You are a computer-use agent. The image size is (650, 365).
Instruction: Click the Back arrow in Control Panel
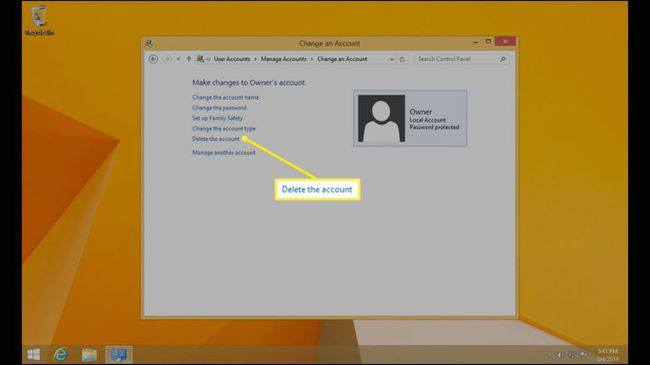(x=153, y=59)
